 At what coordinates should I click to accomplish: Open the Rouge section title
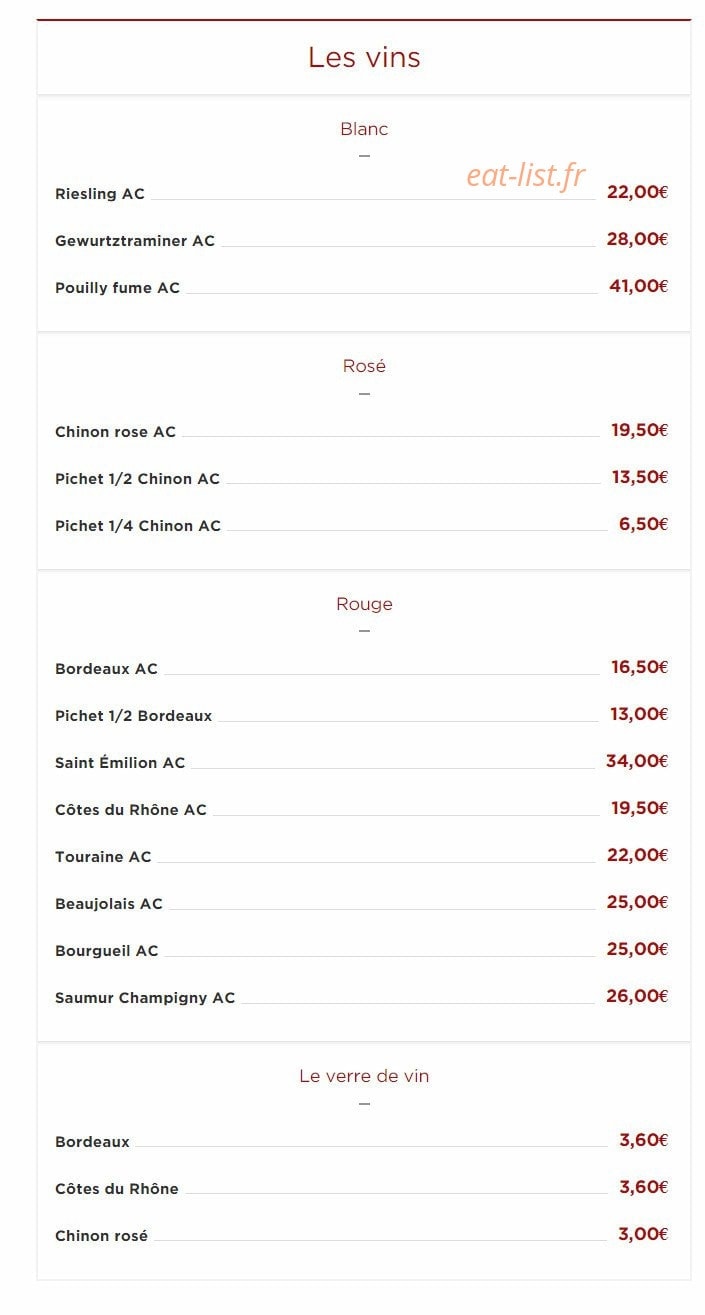coord(364,604)
